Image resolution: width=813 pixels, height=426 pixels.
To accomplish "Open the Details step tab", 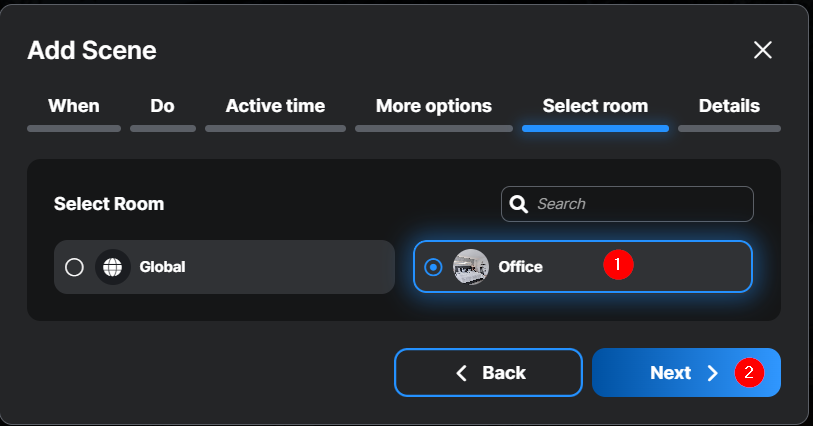I will [729, 106].
